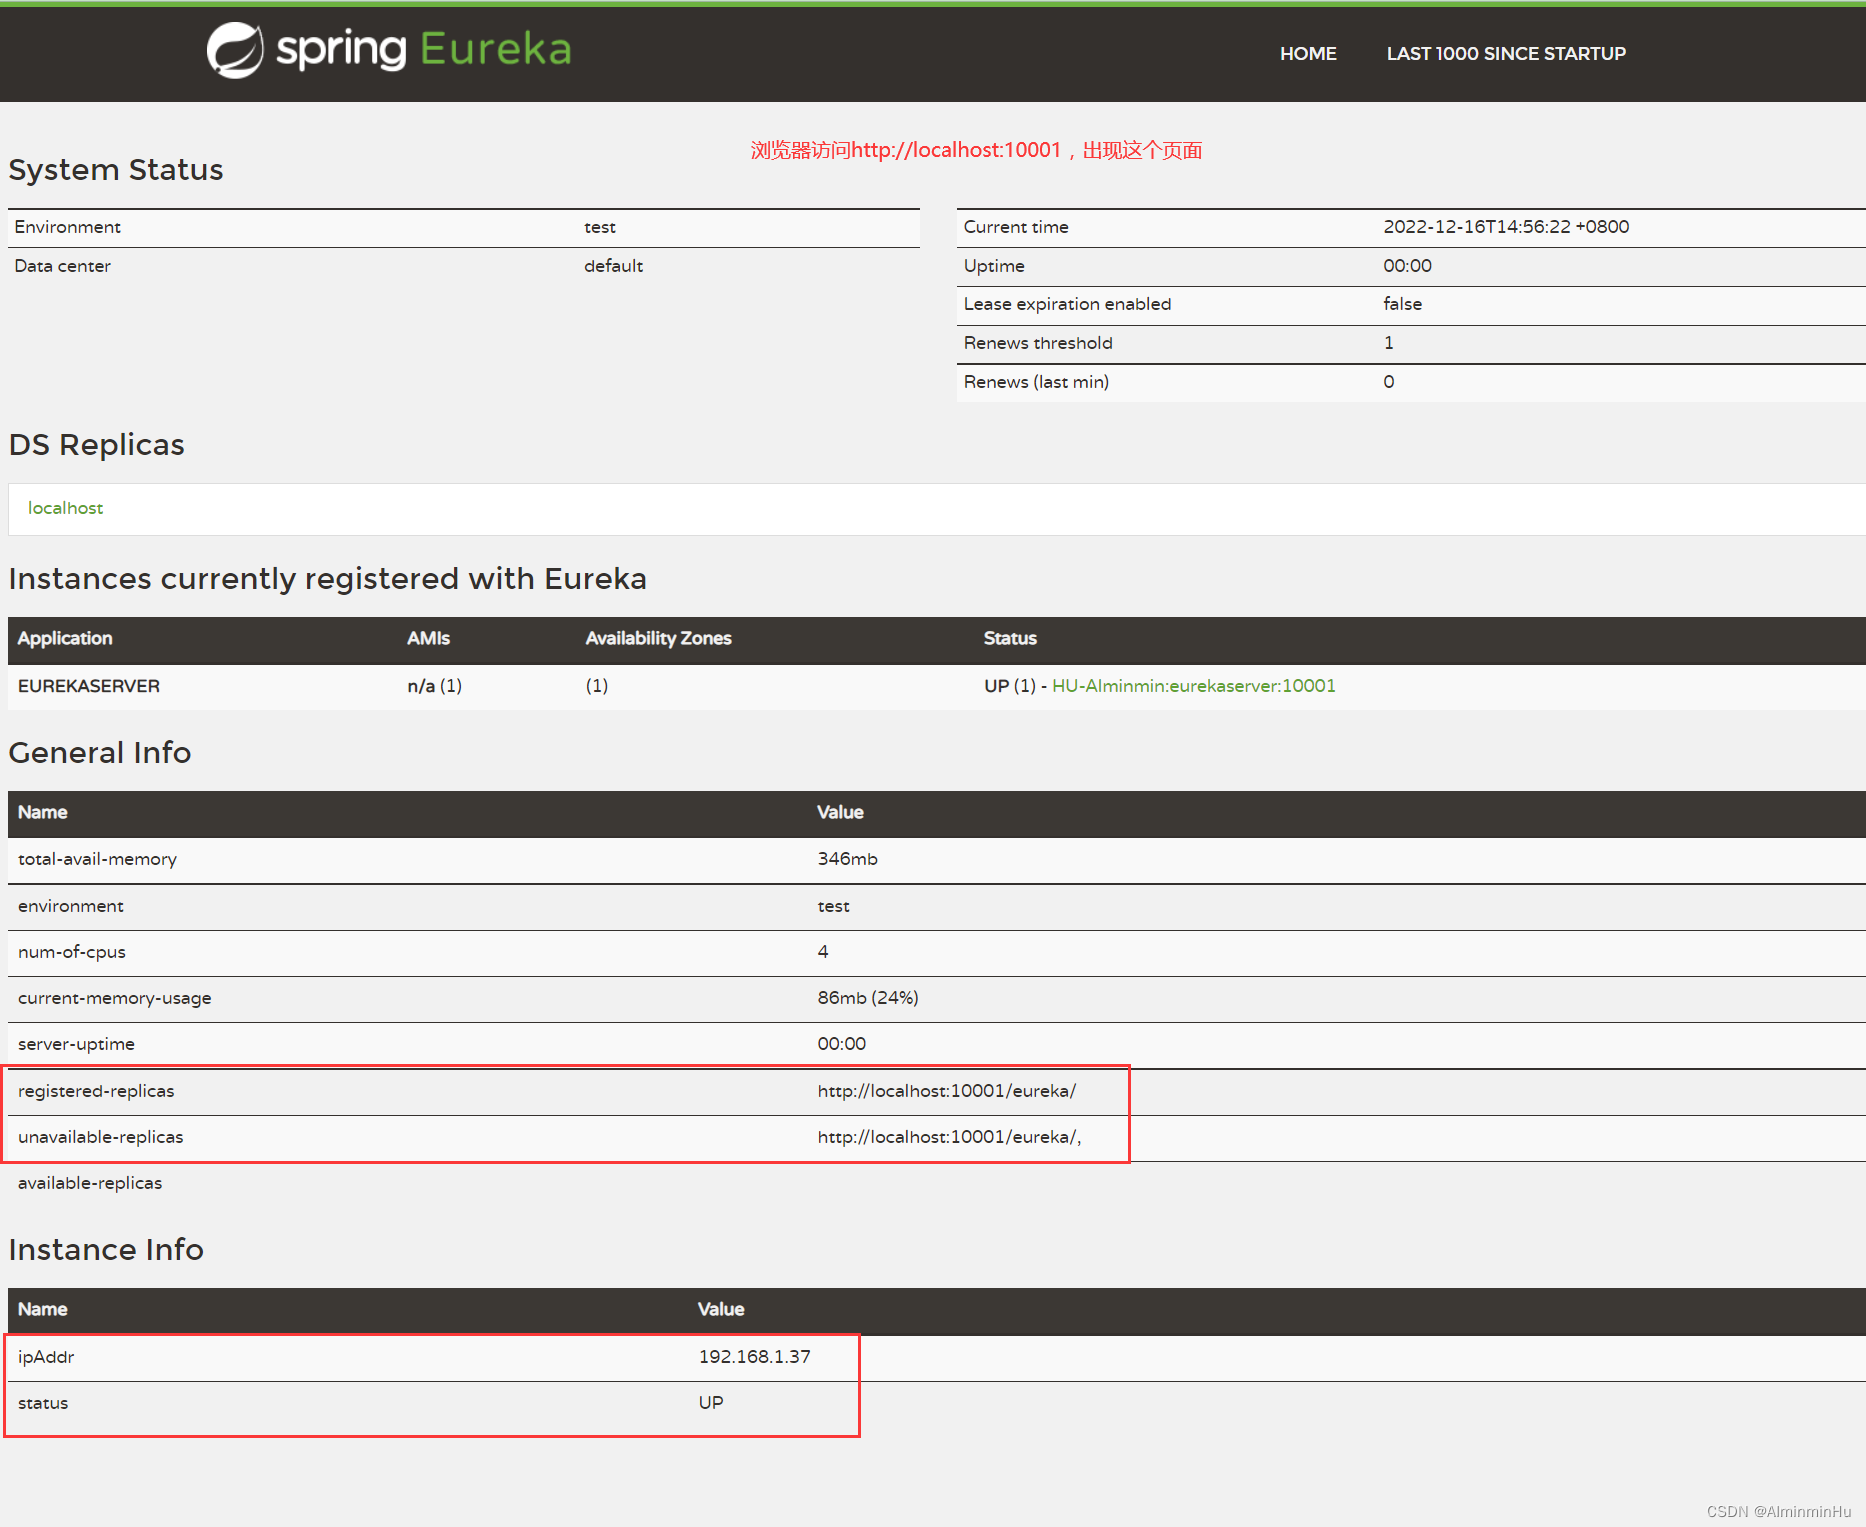Click the server-uptime row label
Screen dimensions: 1866x1527
76,1044
